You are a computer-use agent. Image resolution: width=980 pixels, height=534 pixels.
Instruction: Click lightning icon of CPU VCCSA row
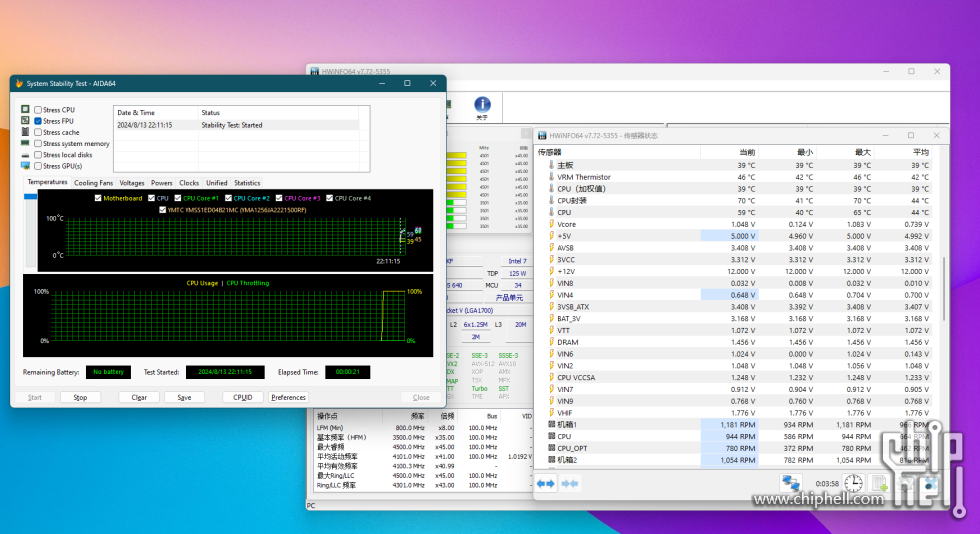coord(551,378)
